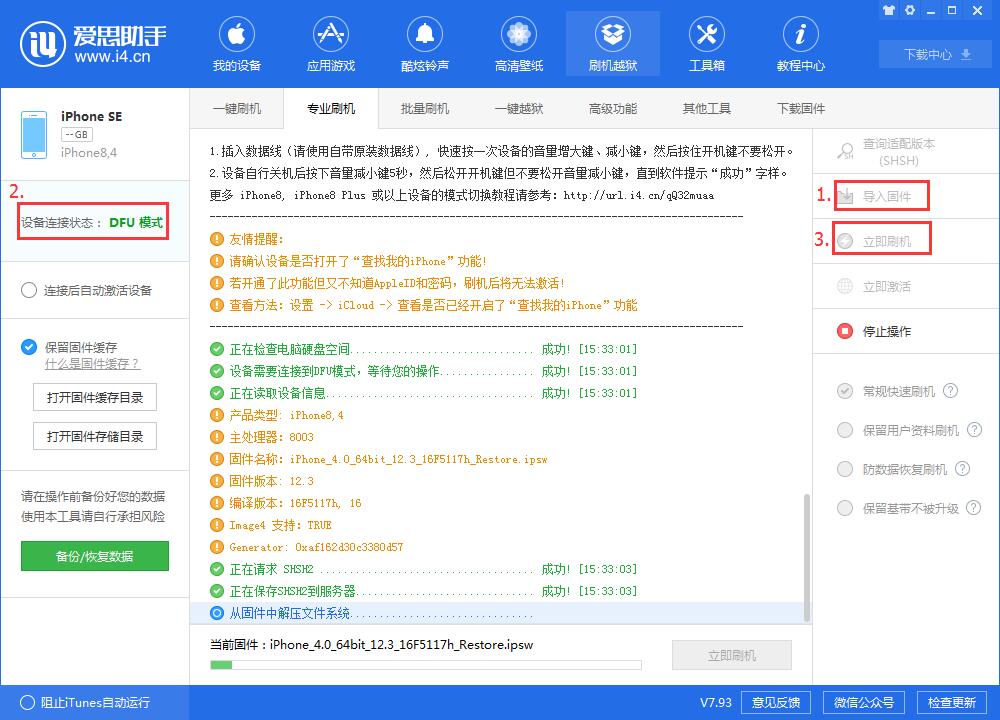The height and width of the screenshot is (720, 1000).
Task: Switch to the 一键越狱 tab
Action: coord(518,108)
